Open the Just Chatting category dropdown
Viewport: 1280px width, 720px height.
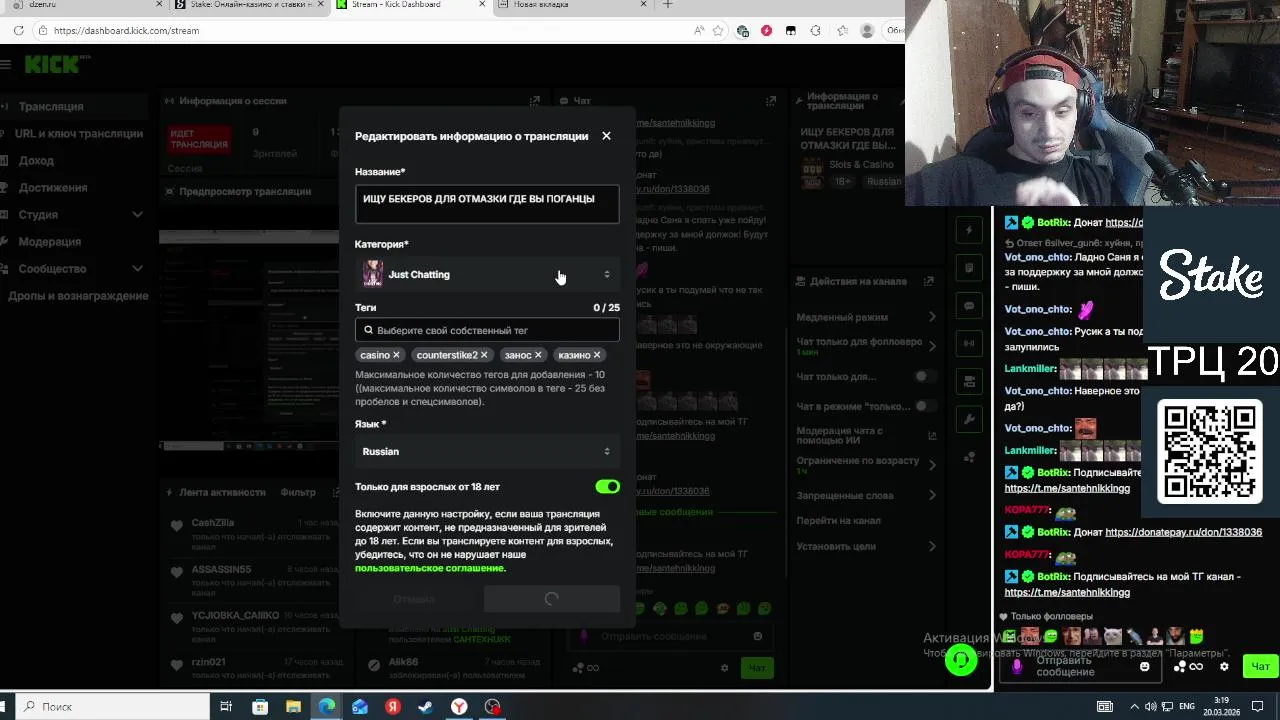(487, 274)
